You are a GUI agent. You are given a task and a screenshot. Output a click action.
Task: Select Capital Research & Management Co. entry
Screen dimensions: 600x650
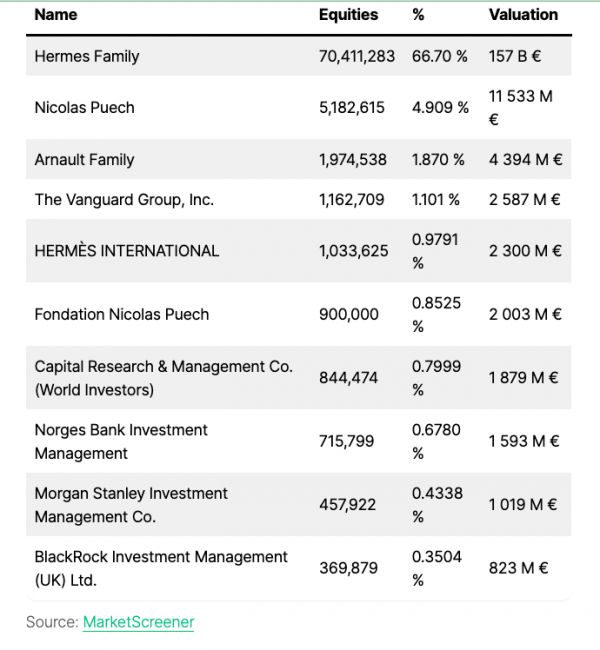tap(163, 378)
